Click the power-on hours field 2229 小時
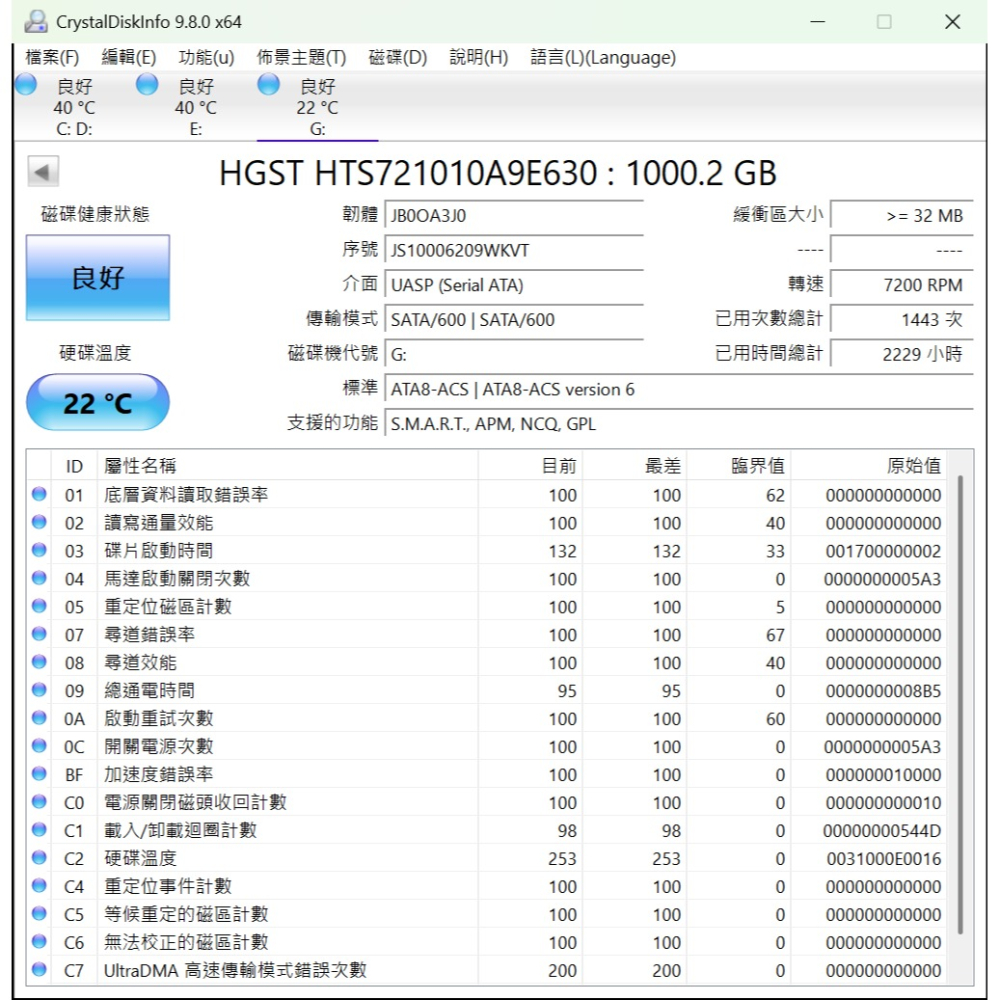Viewport: 1000px width, 1000px height. click(902, 354)
